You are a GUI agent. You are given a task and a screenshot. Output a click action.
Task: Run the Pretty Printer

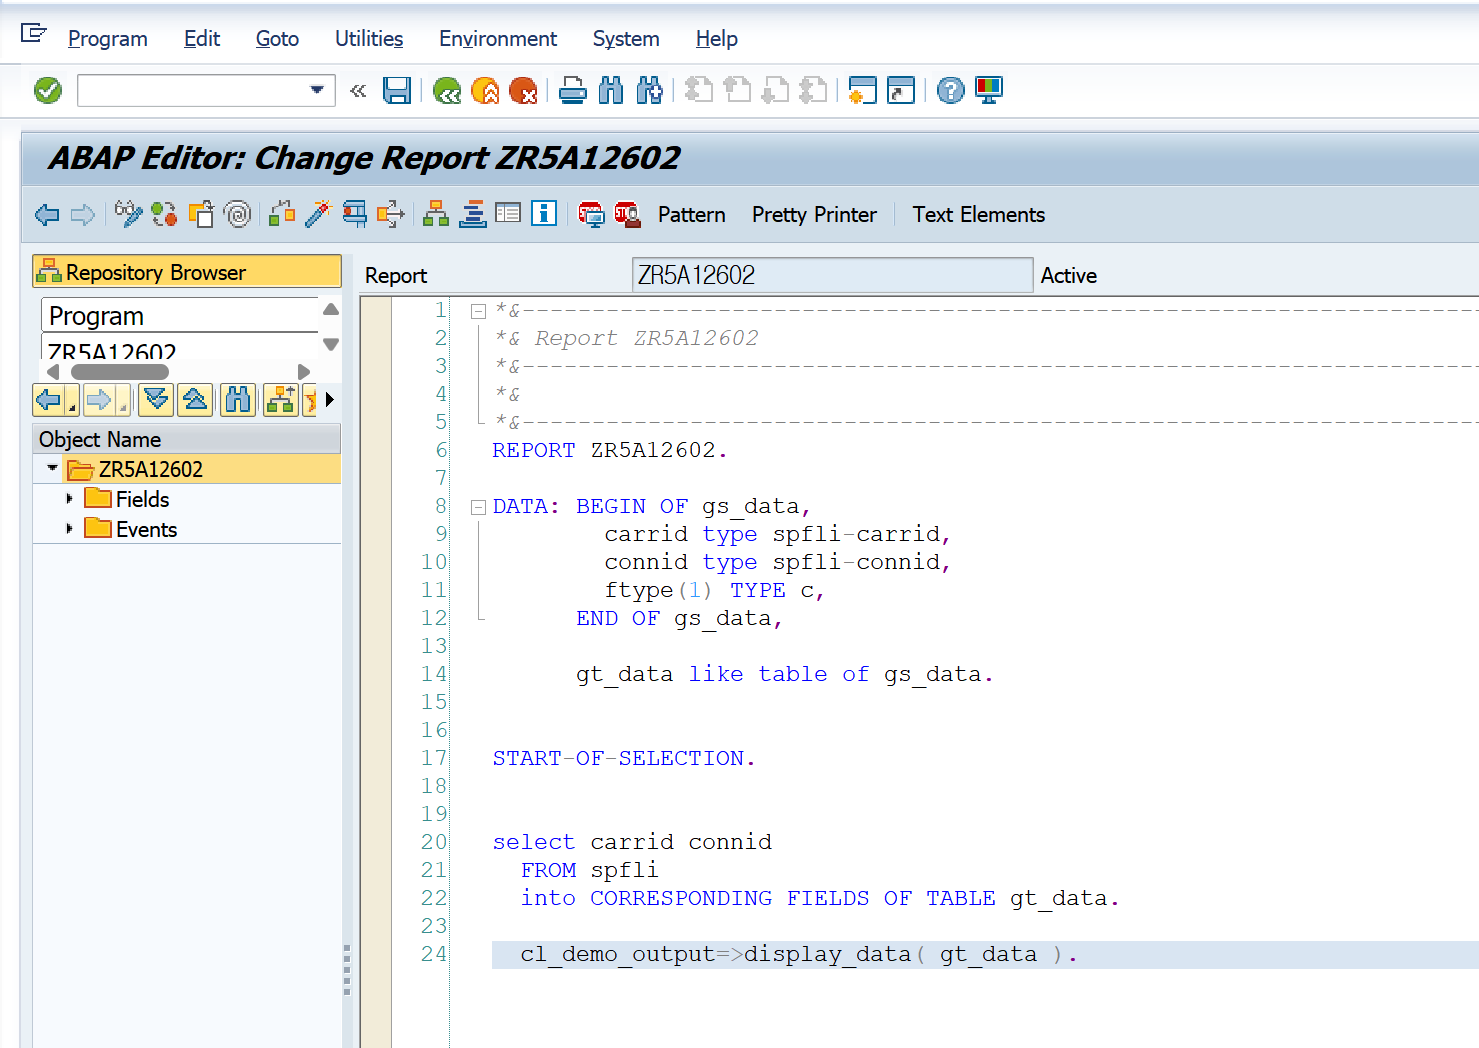(813, 214)
